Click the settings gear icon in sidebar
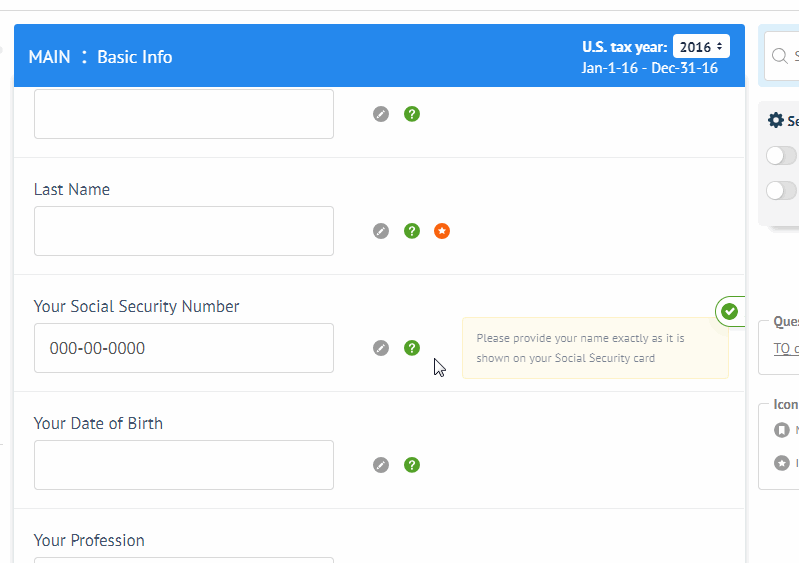This screenshot has height=563, width=799. [775, 120]
